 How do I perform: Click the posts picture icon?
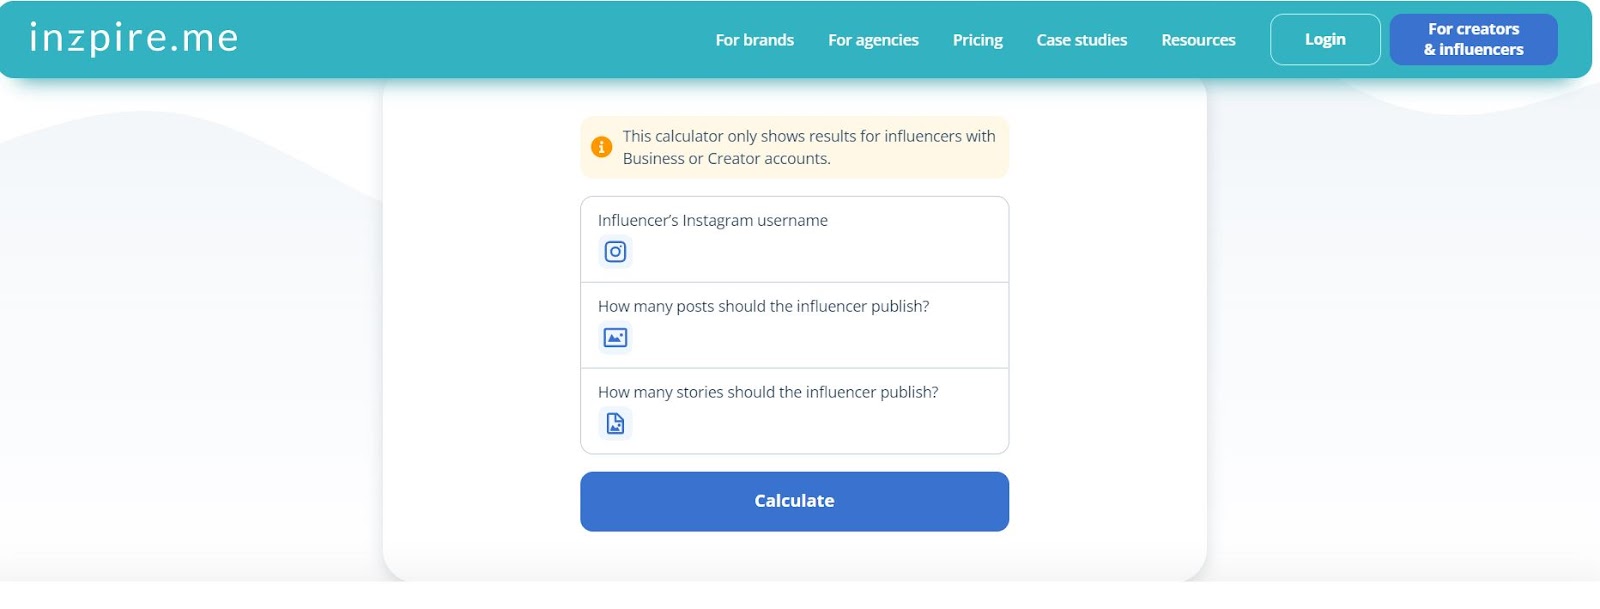click(x=615, y=338)
